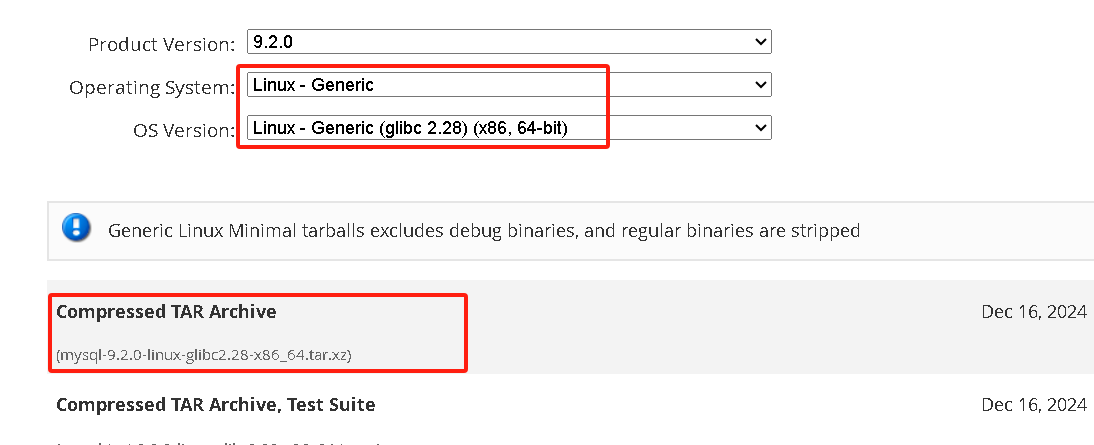Click the Test Suite archive release date
Screen dimensions: 1094x445
coord(1033,405)
